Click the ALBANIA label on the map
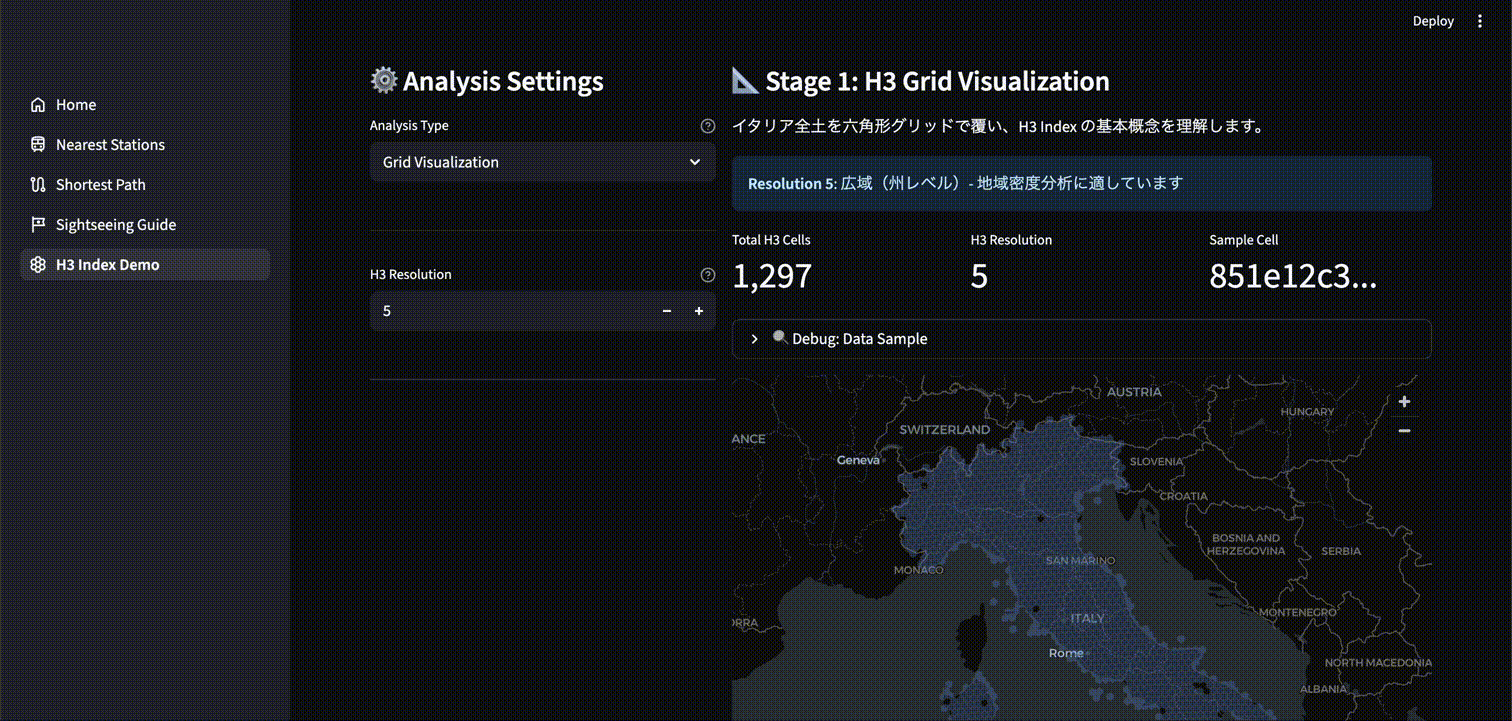Image resolution: width=1512 pixels, height=721 pixels. click(1323, 689)
